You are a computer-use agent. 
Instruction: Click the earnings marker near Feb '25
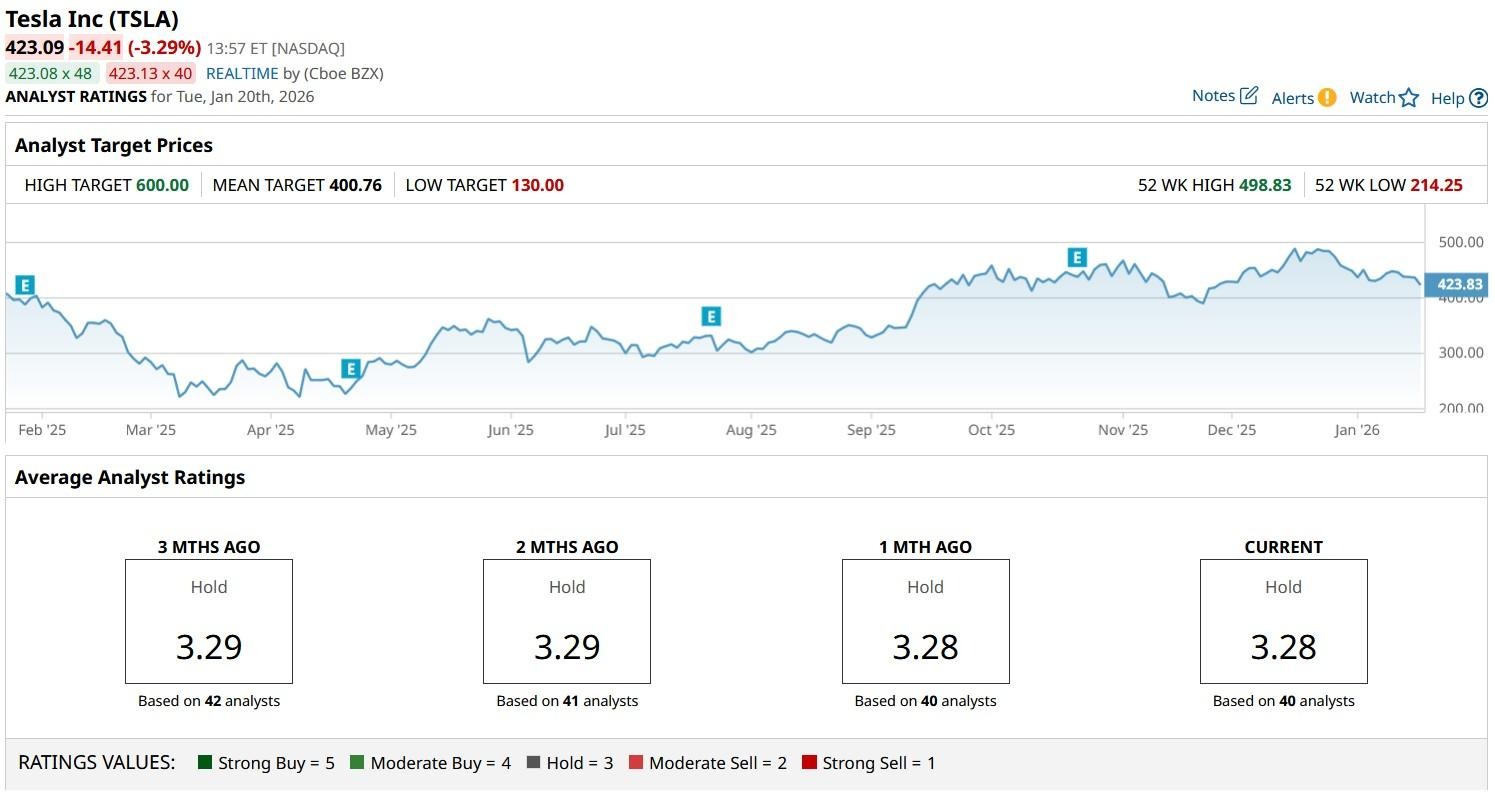pyautogui.click(x=26, y=285)
